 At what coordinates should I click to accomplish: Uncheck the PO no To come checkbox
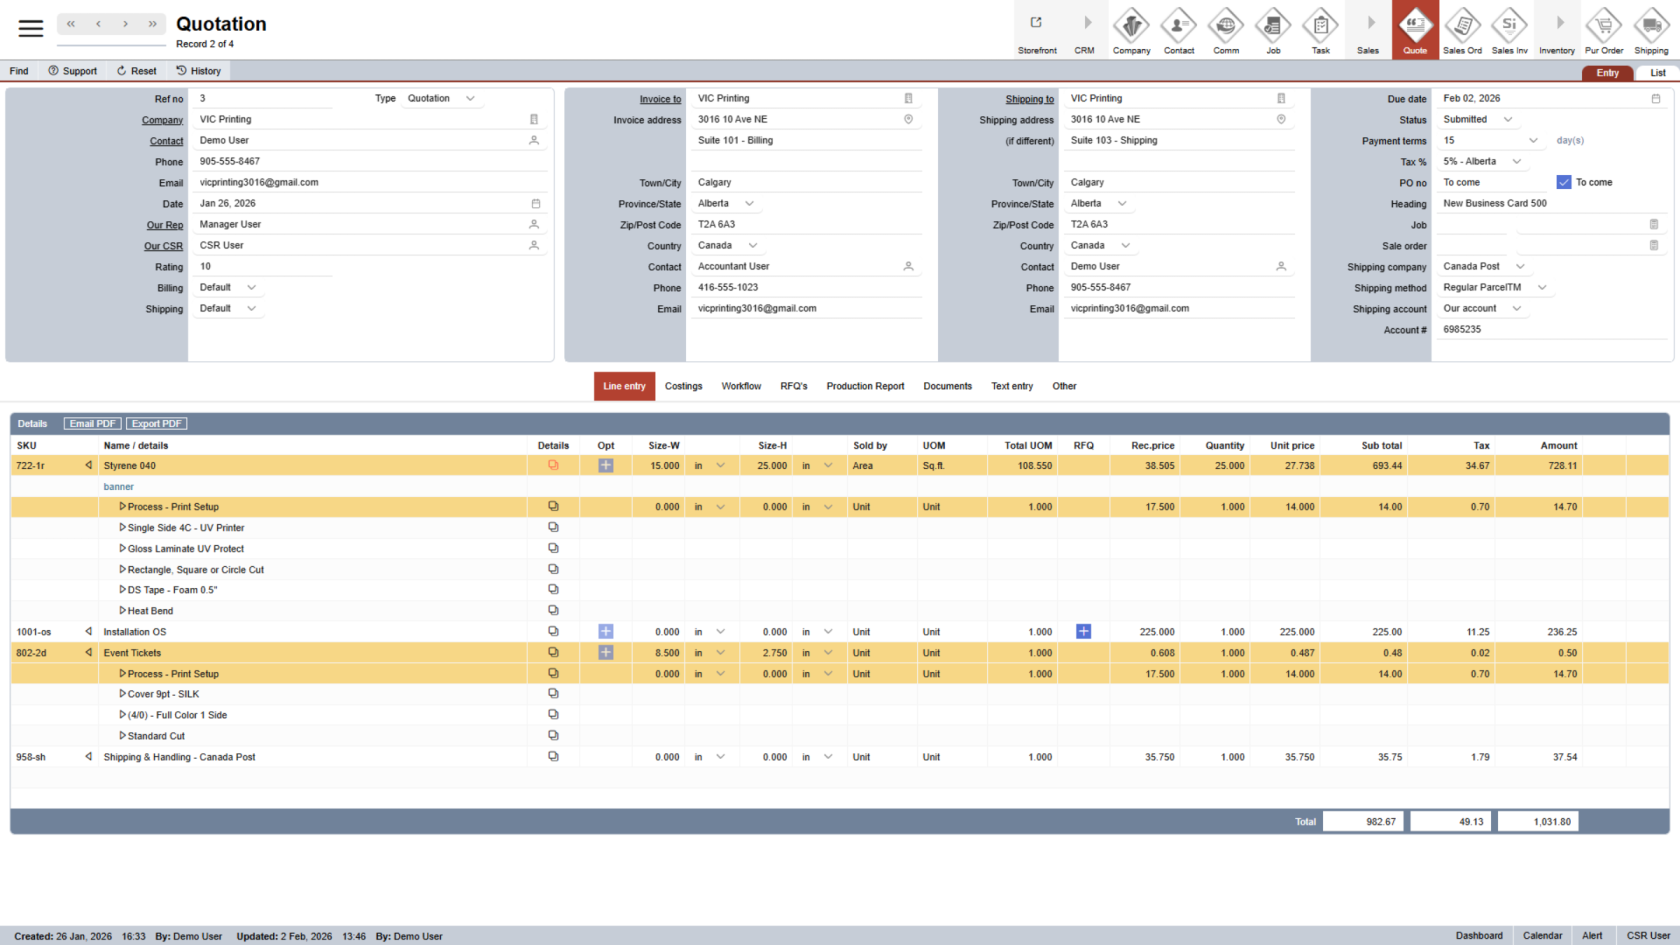[1564, 182]
